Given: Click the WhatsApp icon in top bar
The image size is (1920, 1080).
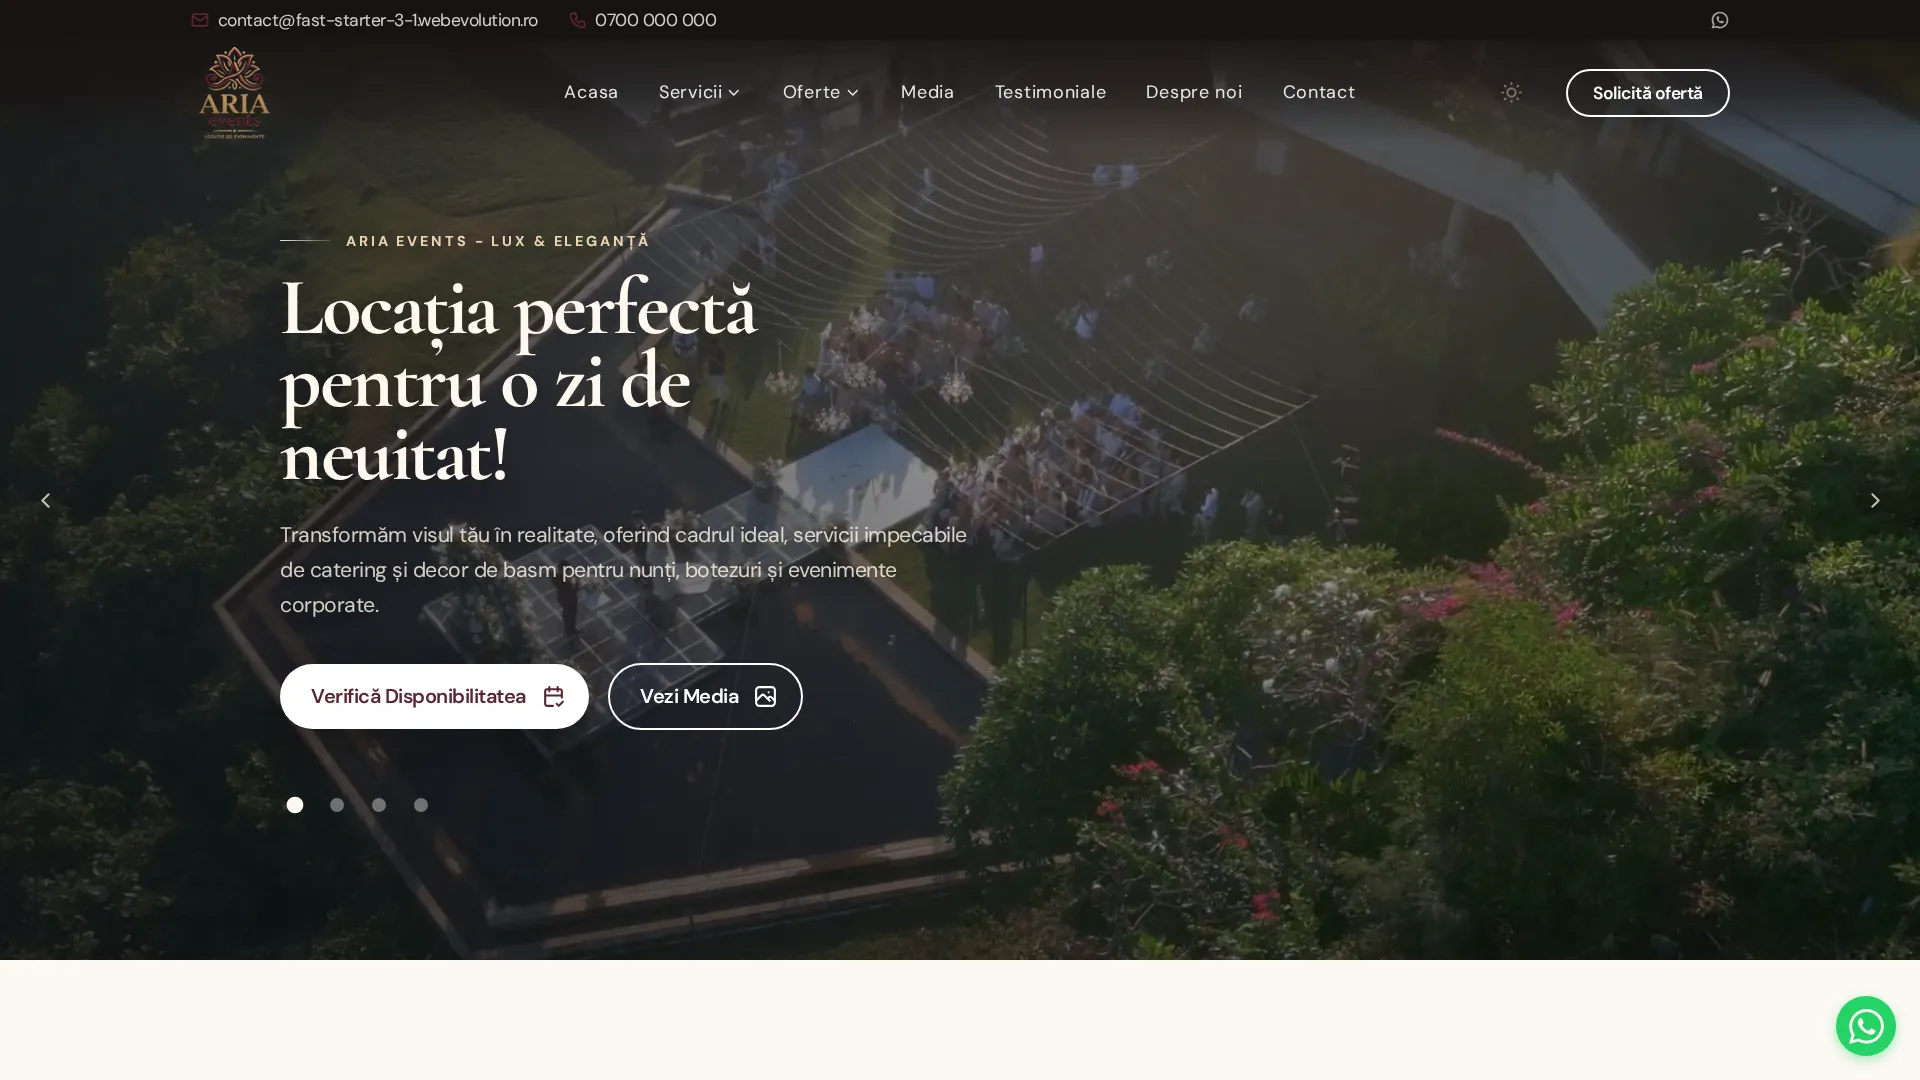Looking at the screenshot, I should tap(1719, 20).
